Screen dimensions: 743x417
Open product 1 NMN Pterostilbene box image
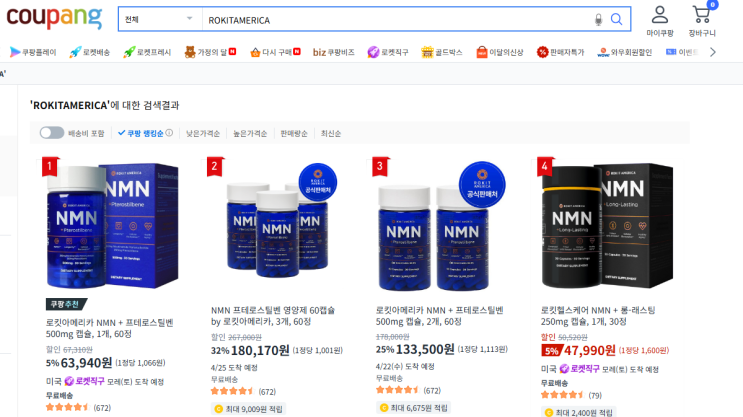112,225
